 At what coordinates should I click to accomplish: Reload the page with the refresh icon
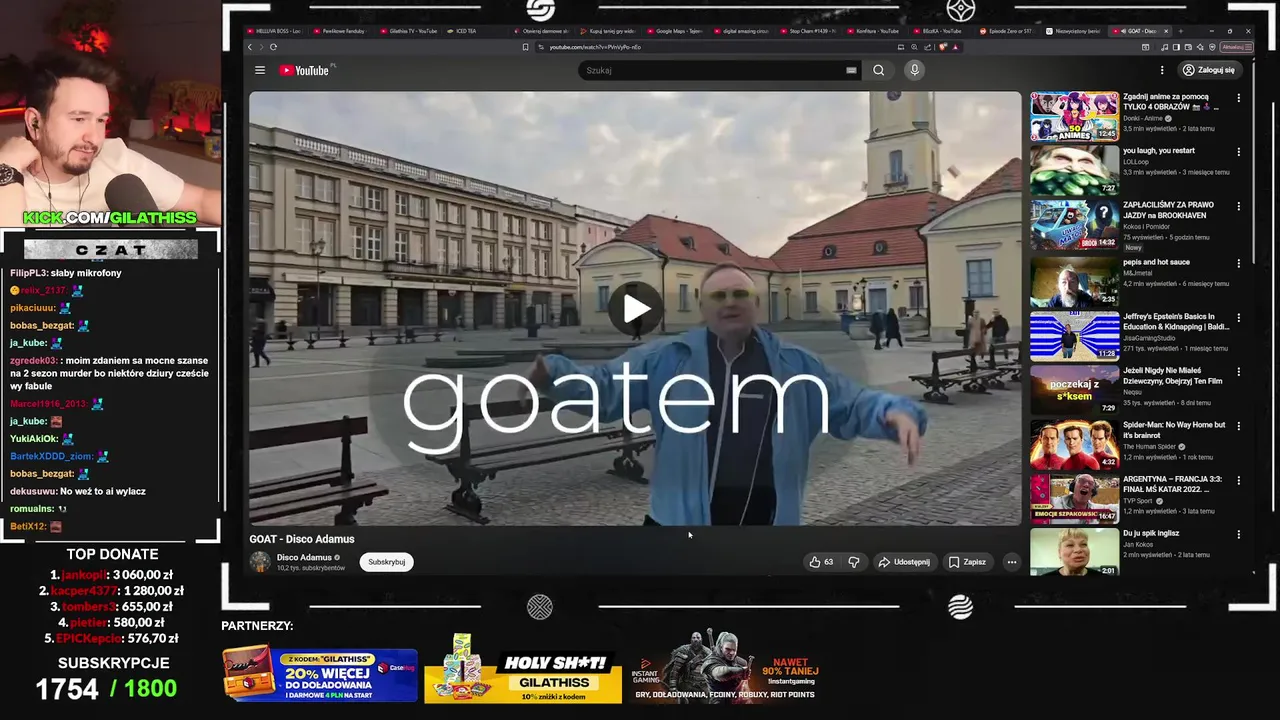(273, 47)
